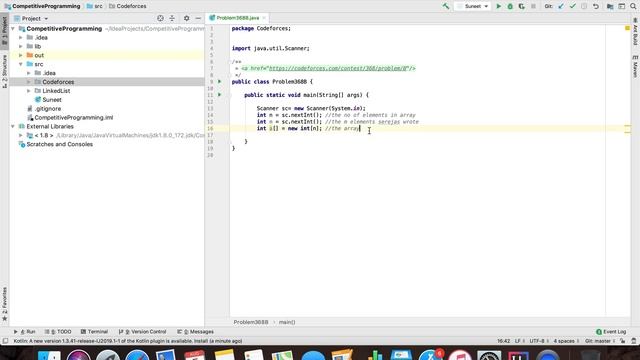Start debugging with the green bug icon
The width and height of the screenshot is (640, 360).
point(510,6)
